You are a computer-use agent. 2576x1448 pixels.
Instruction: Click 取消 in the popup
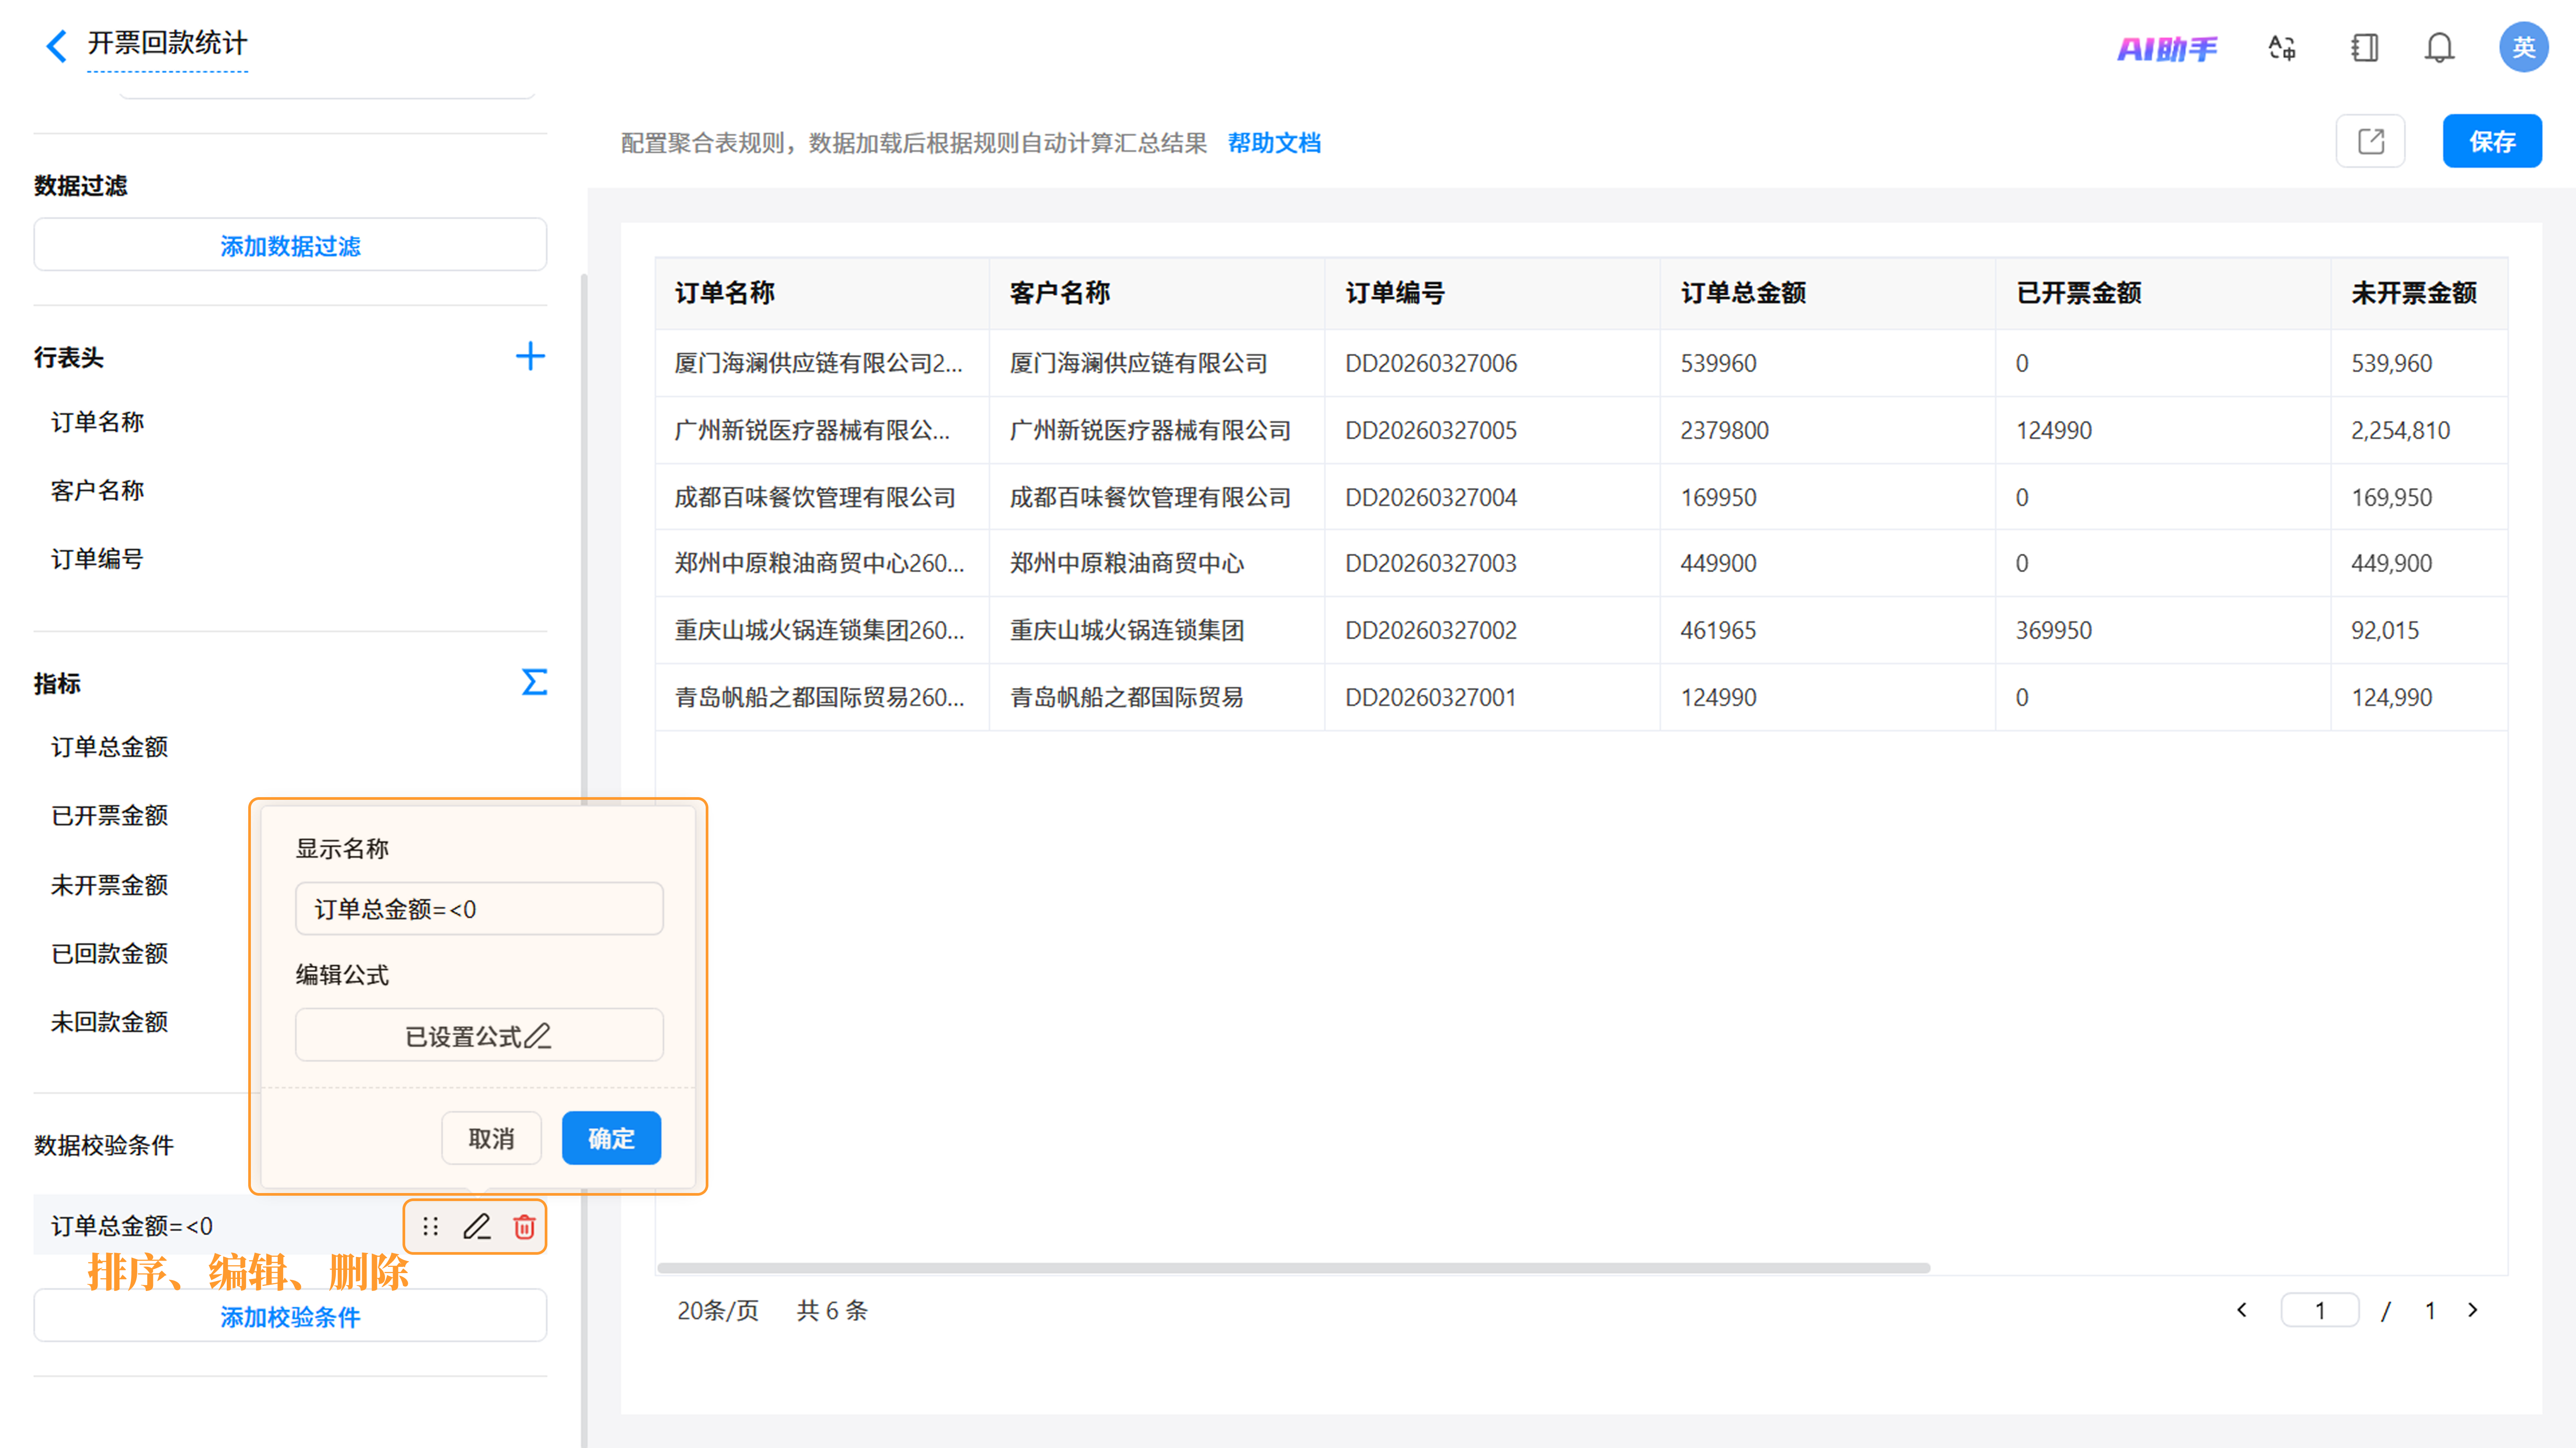click(491, 1138)
